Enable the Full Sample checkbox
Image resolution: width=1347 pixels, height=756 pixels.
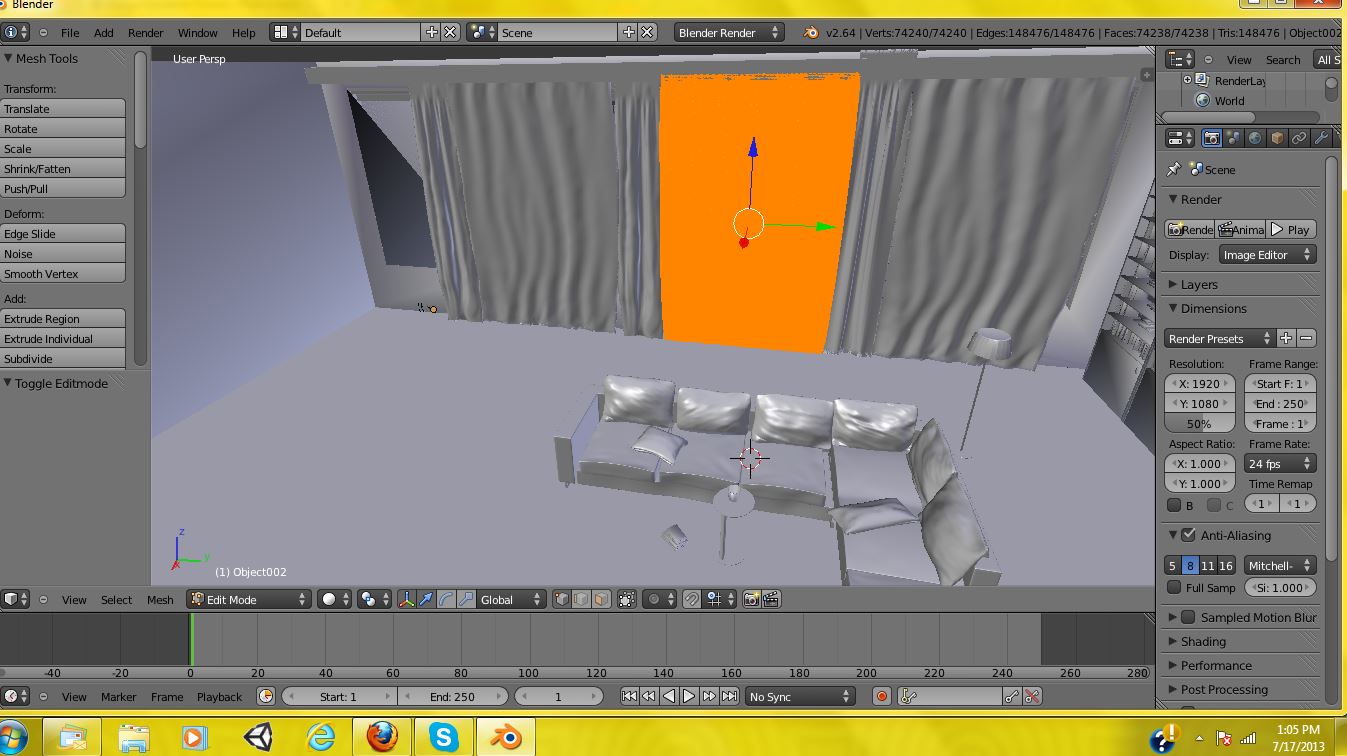(1175, 588)
